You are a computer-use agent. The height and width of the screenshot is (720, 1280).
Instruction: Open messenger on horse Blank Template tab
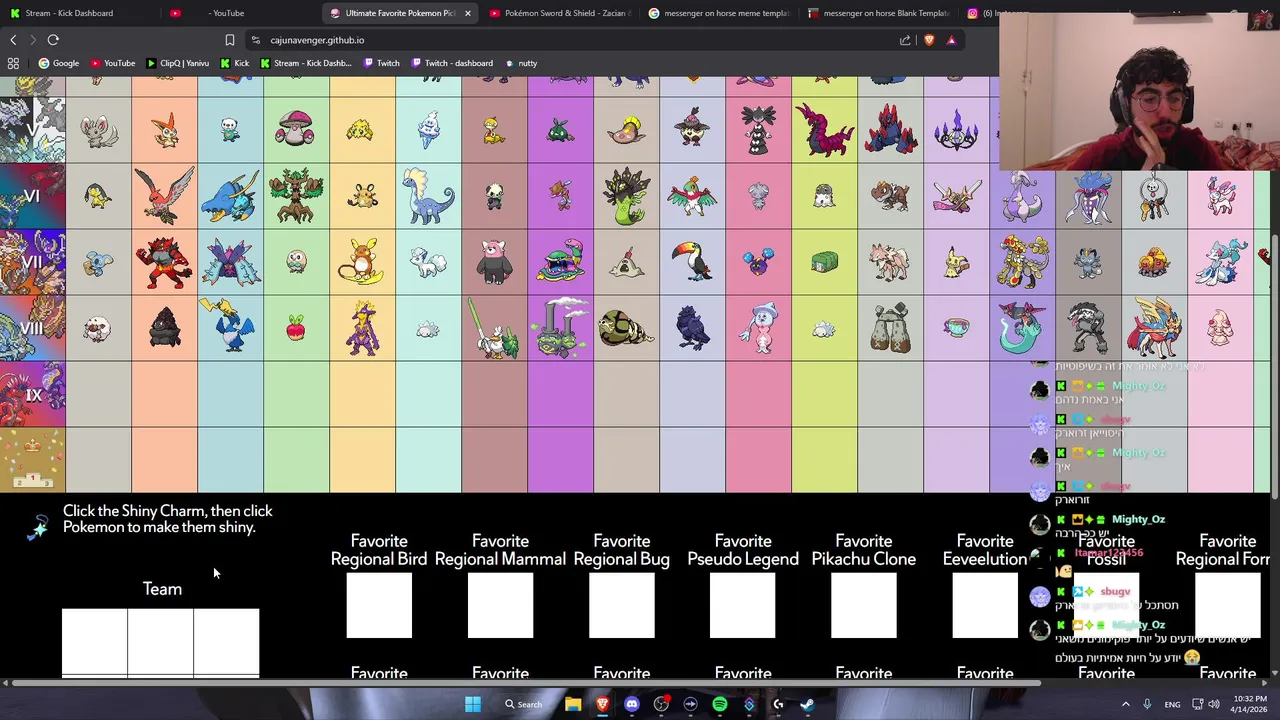878,13
